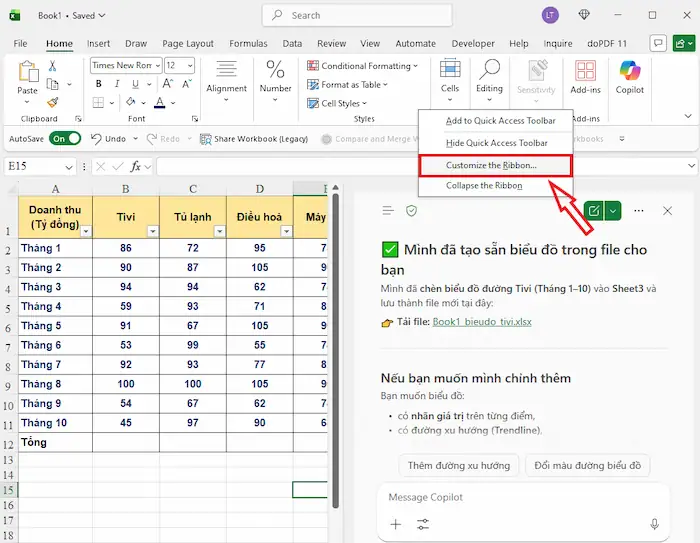The image size is (700, 543).
Task: Click the plus attach icon in Copilot
Action: 396,524
